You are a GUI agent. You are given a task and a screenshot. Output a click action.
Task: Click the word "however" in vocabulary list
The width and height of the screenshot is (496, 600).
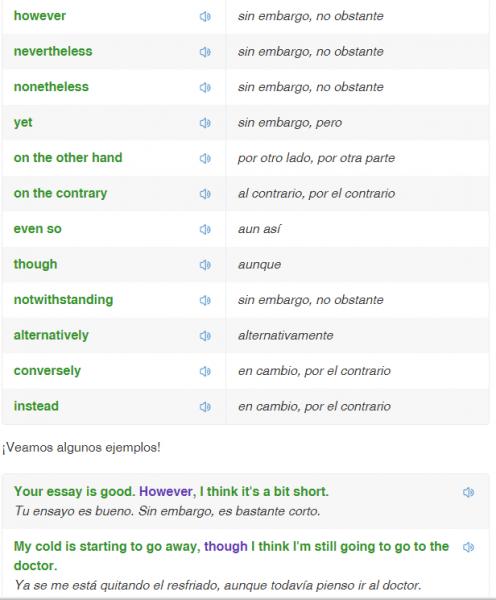(x=40, y=16)
